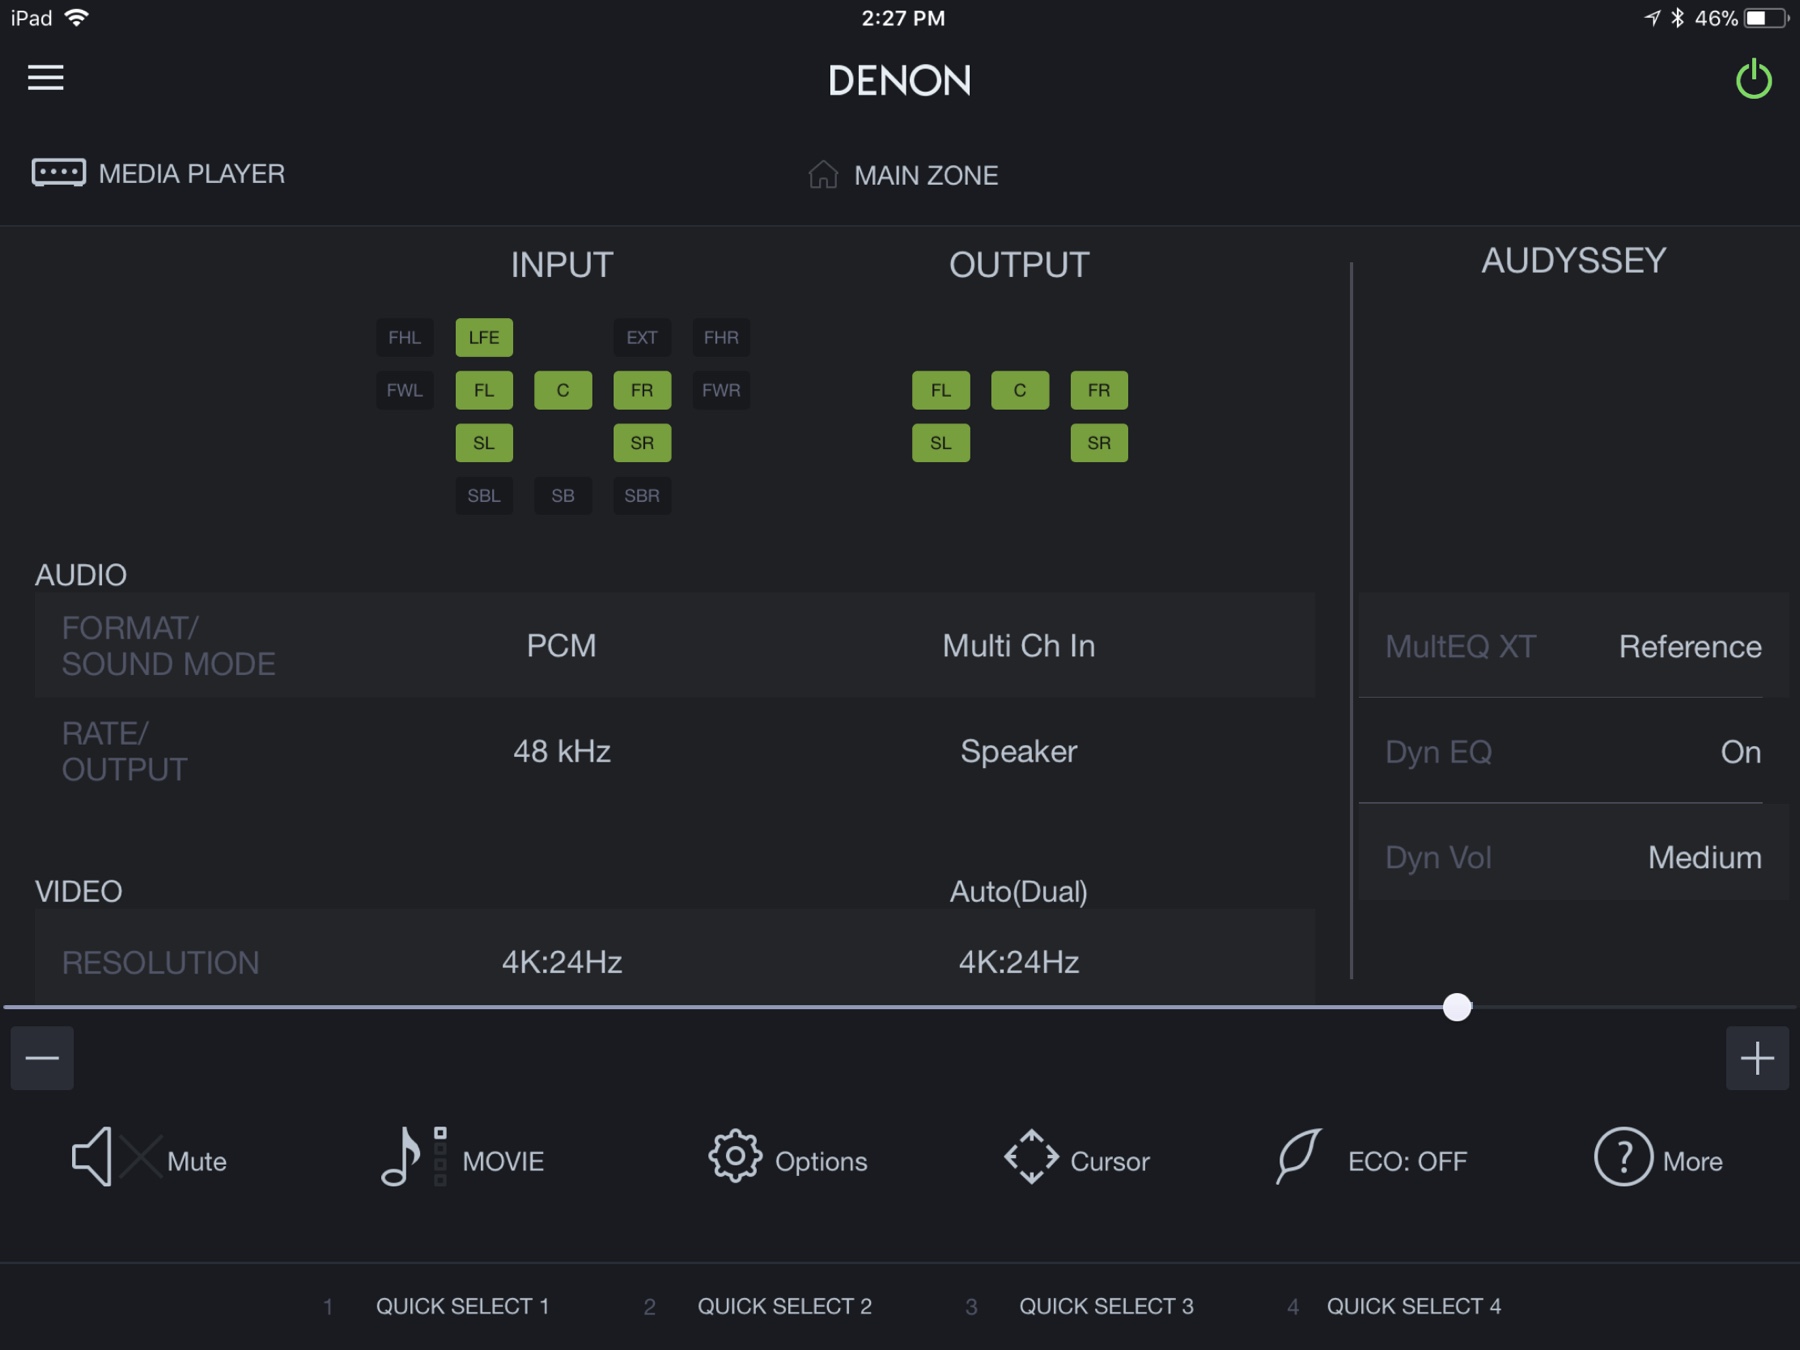Screen dimensions: 1800x1350
Task: Tap the mute speaker icon
Action: click(92, 1157)
